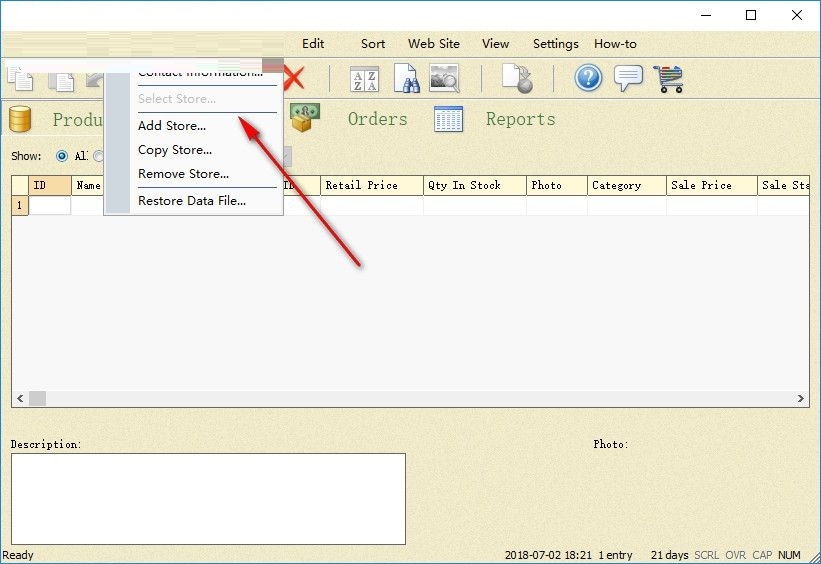Open the Edit menu

(x=313, y=44)
